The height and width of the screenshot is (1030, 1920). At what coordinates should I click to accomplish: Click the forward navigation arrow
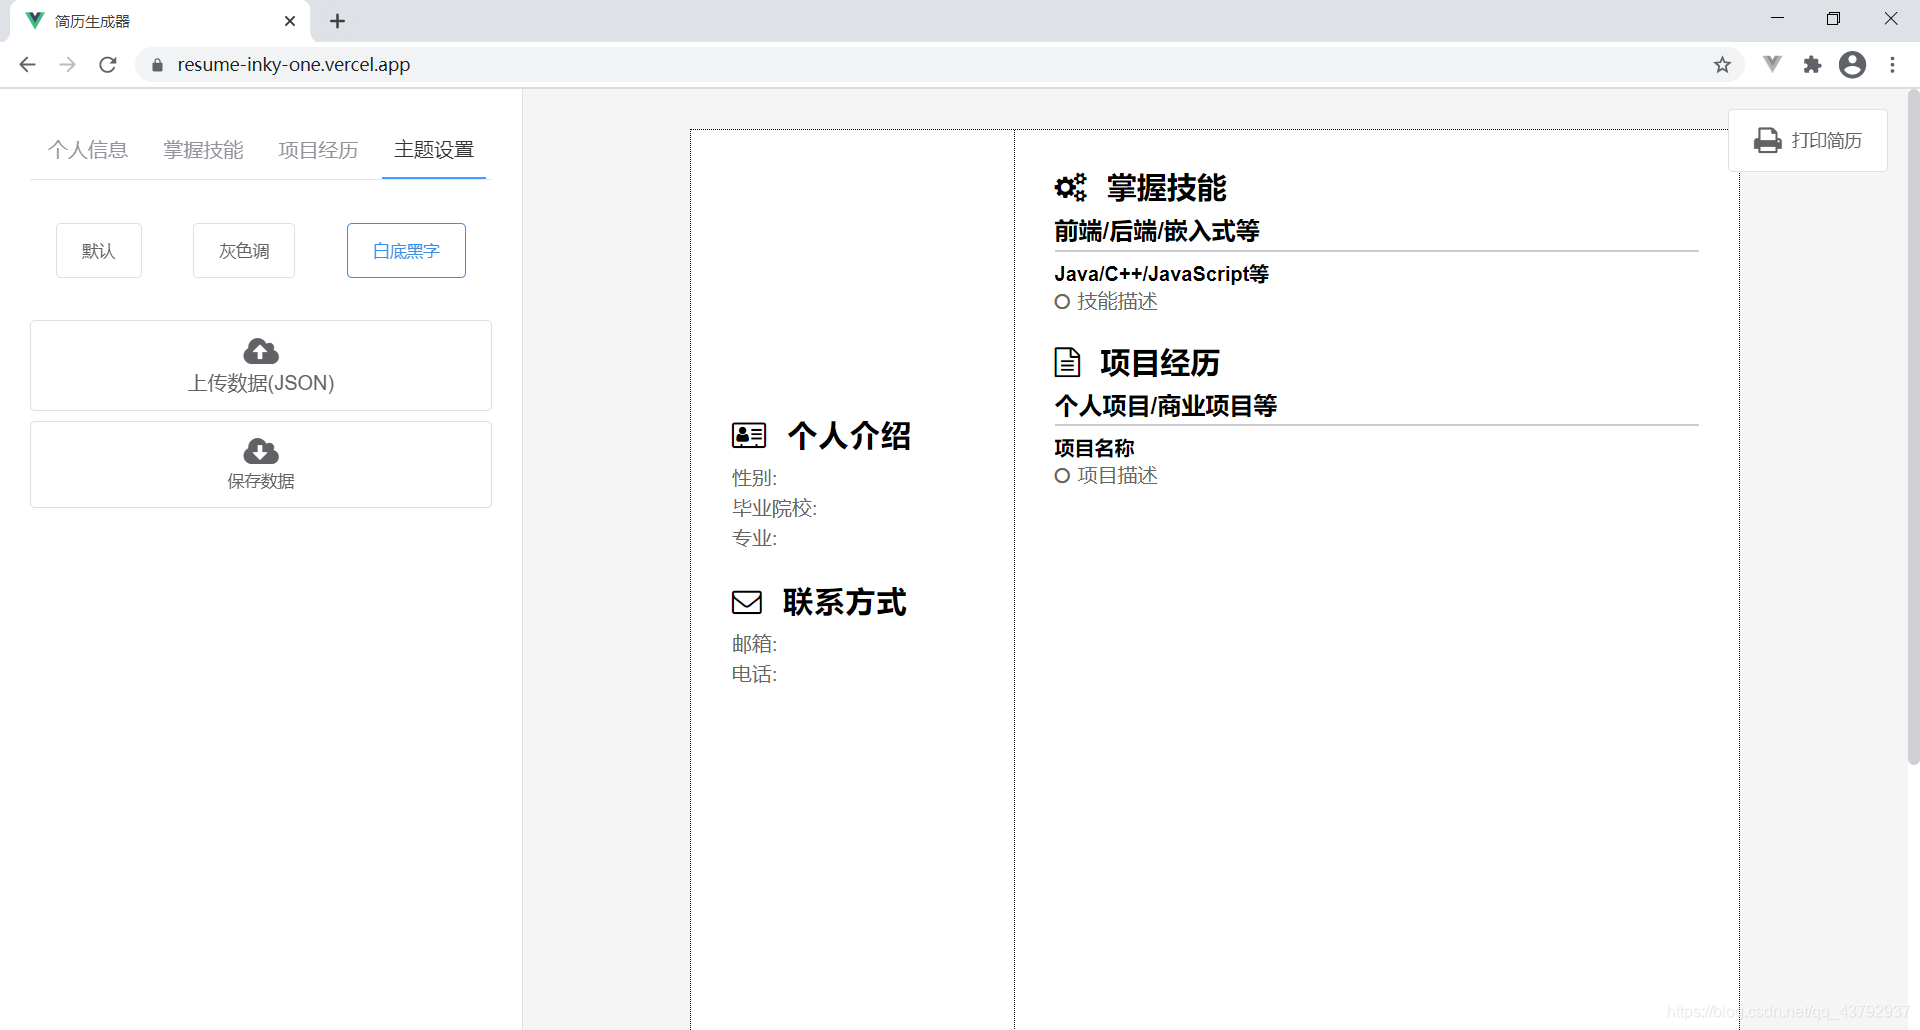point(67,65)
